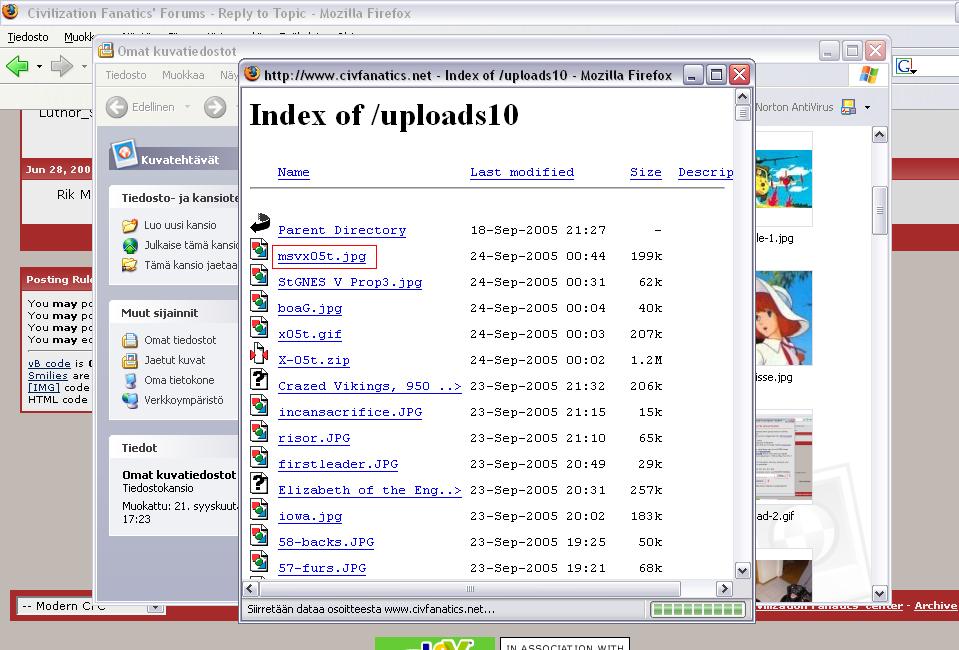Click Edellinen back button in Omat kuvatiedostot
This screenshot has height=650, width=959.
[x=141, y=107]
